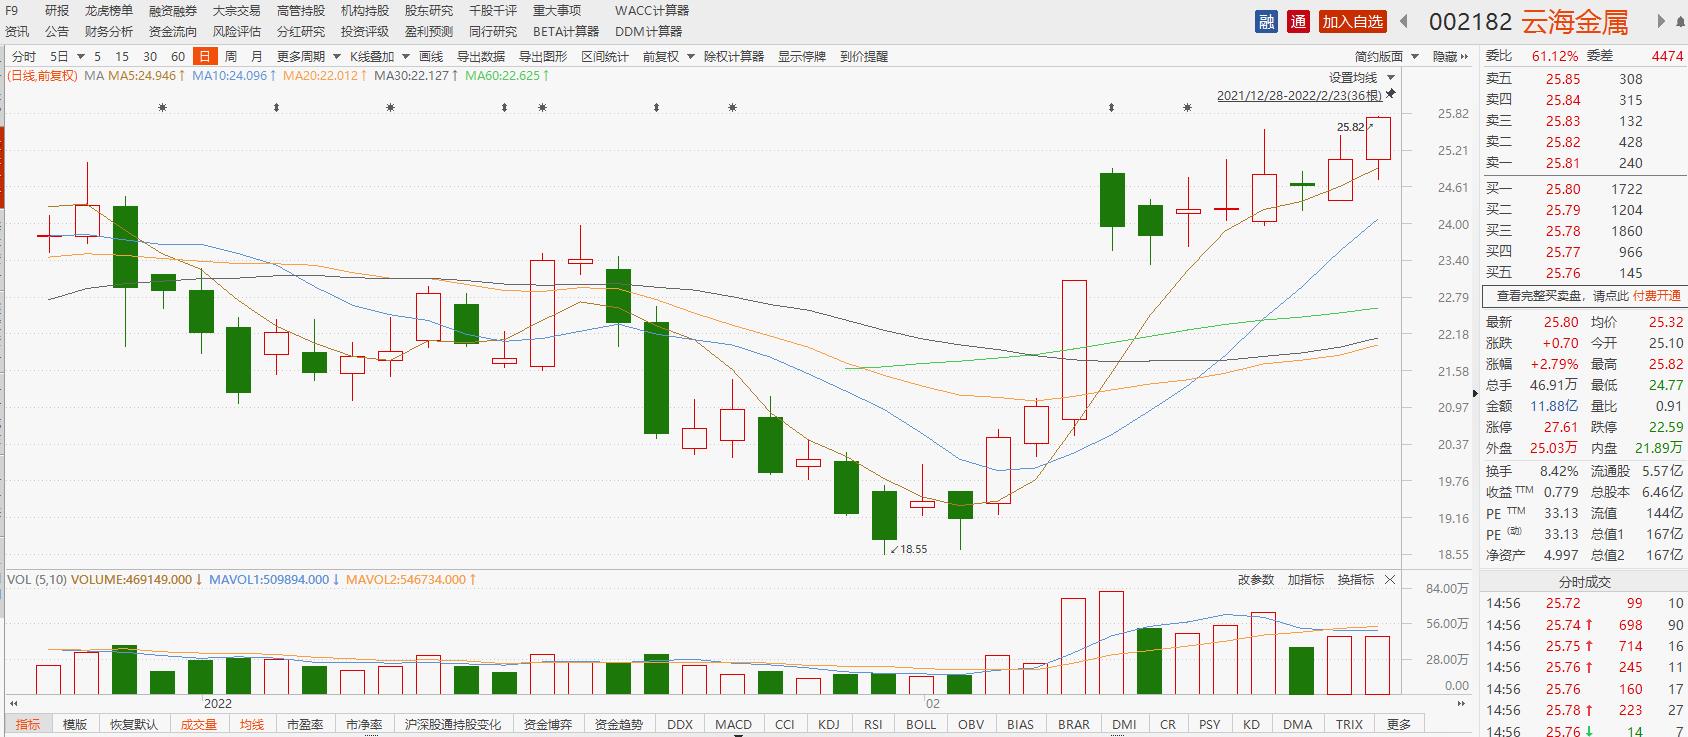Screen dimensions: 1688x737
Task: Click the red 通 connect badge
Action: point(1299,22)
